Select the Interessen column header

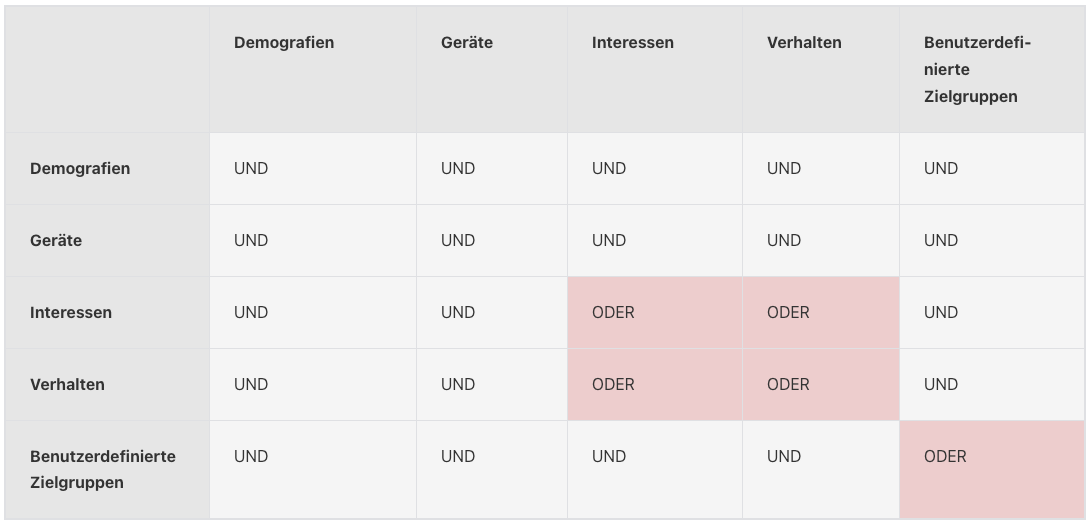633,42
